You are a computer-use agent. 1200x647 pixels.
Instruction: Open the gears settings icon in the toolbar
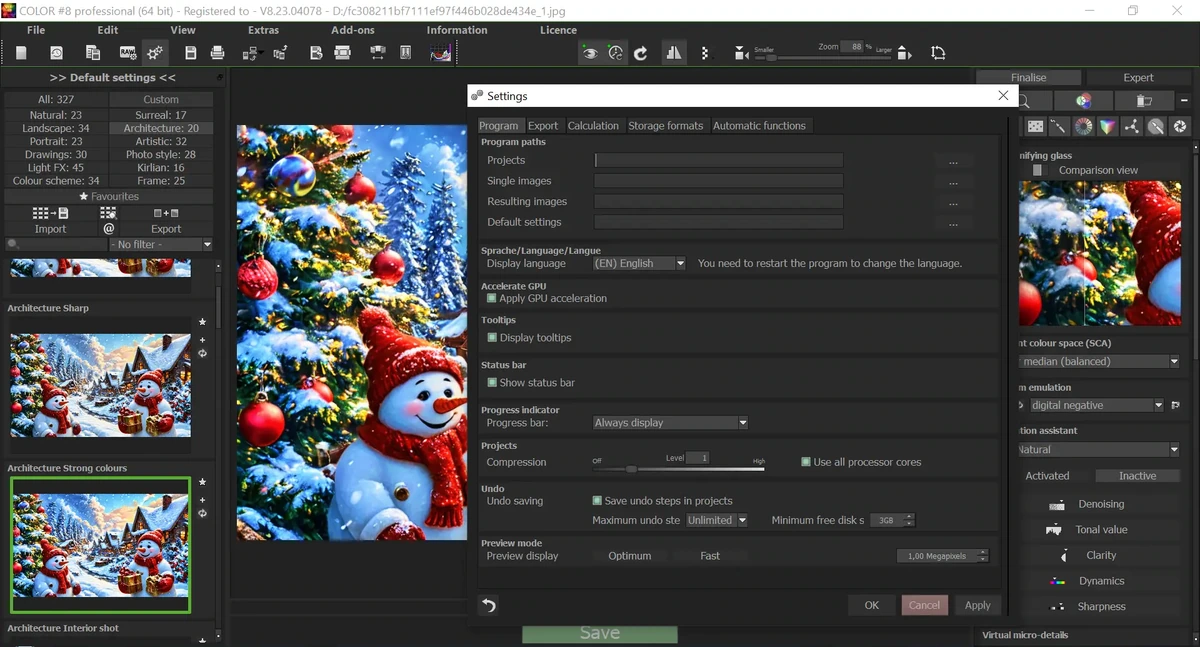(x=155, y=53)
